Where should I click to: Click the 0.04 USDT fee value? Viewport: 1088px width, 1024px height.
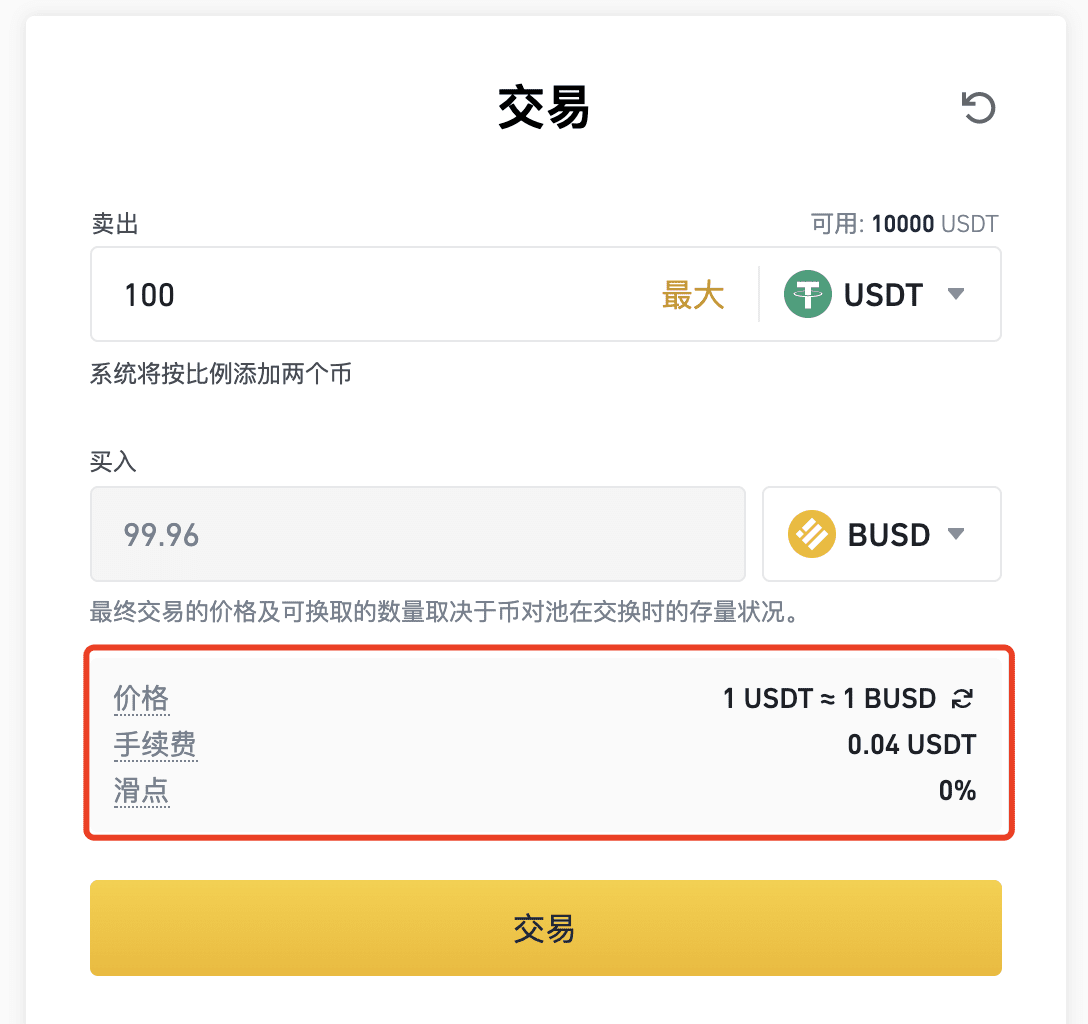coord(912,744)
